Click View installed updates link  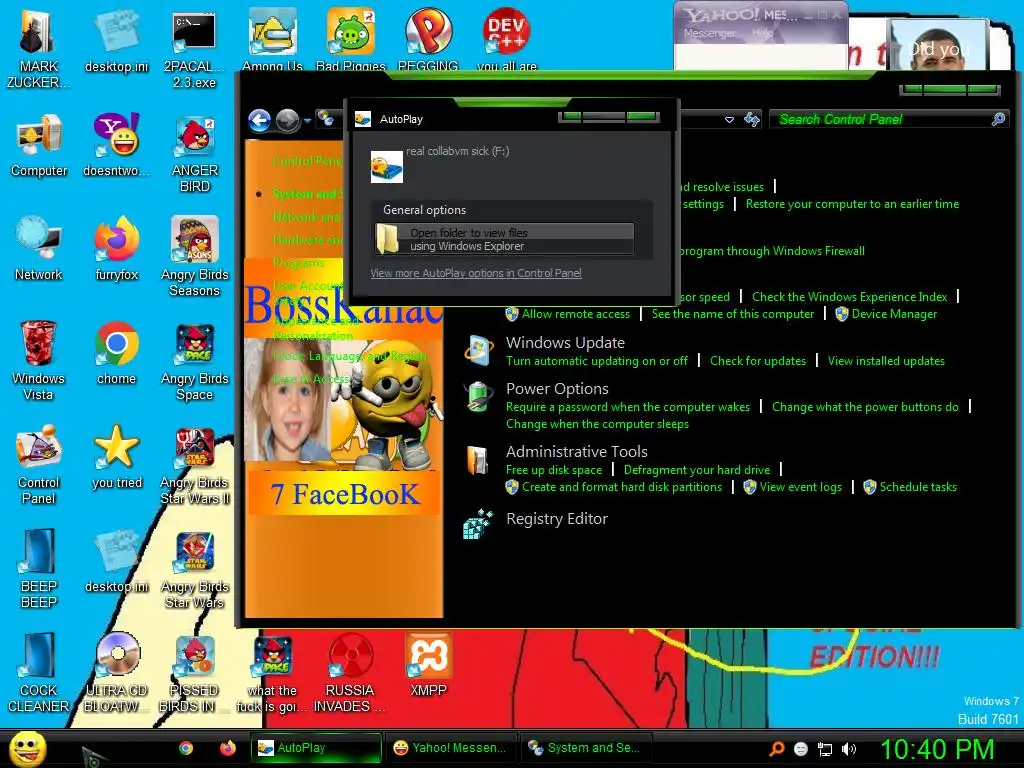click(x=886, y=360)
